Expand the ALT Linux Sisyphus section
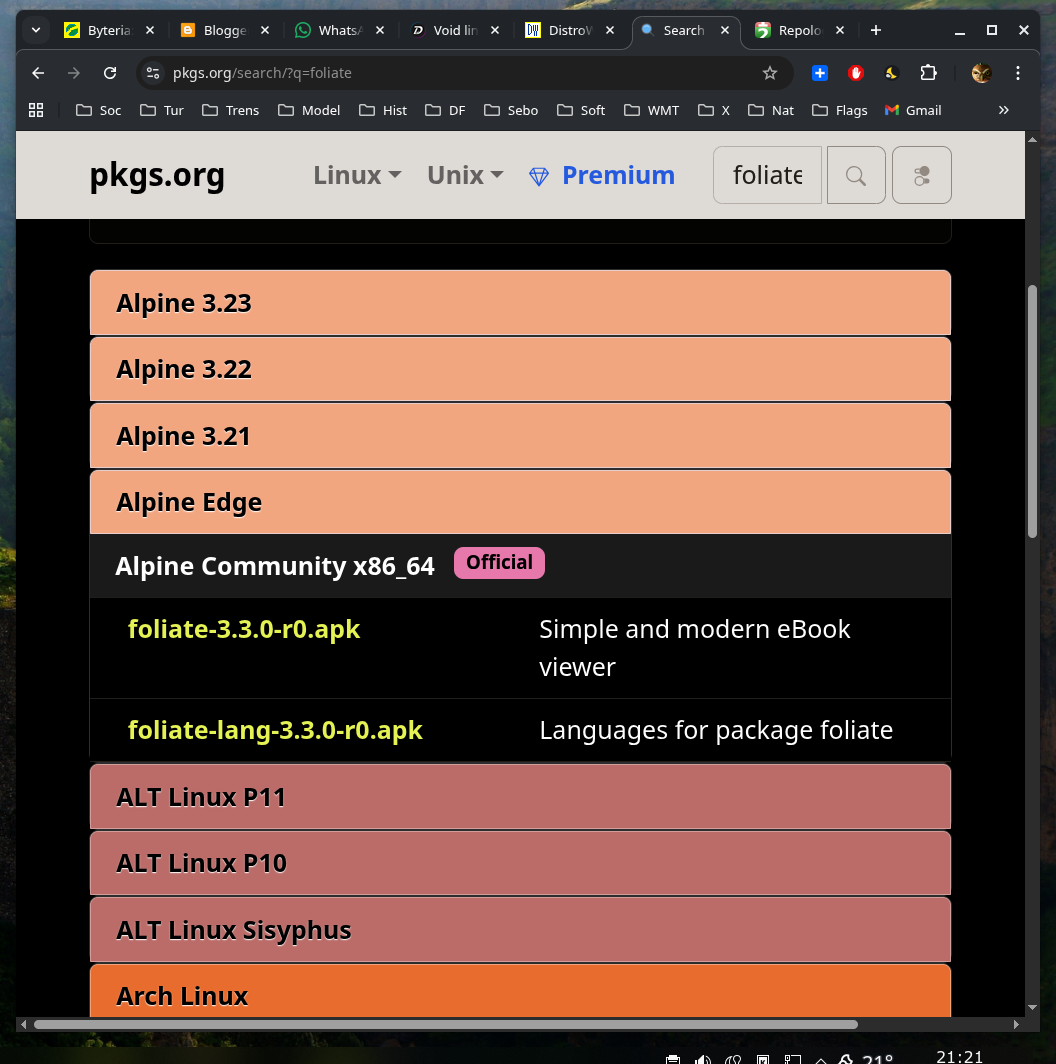Image resolution: width=1056 pixels, height=1064 pixels. (520, 930)
